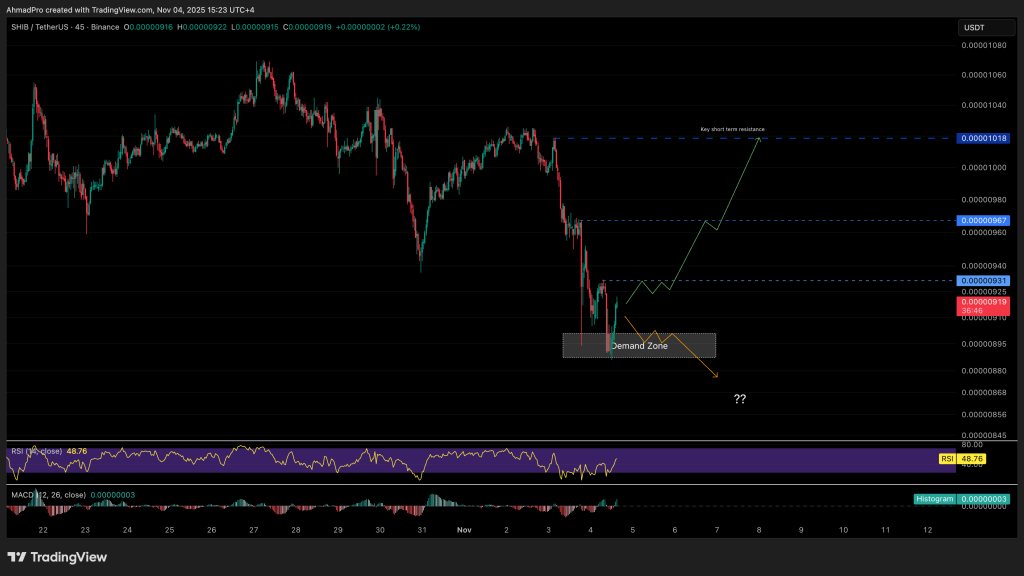The height and width of the screenshot is (576, 1024).
Task: Open the RSI indicator legend
Action: 35,451
